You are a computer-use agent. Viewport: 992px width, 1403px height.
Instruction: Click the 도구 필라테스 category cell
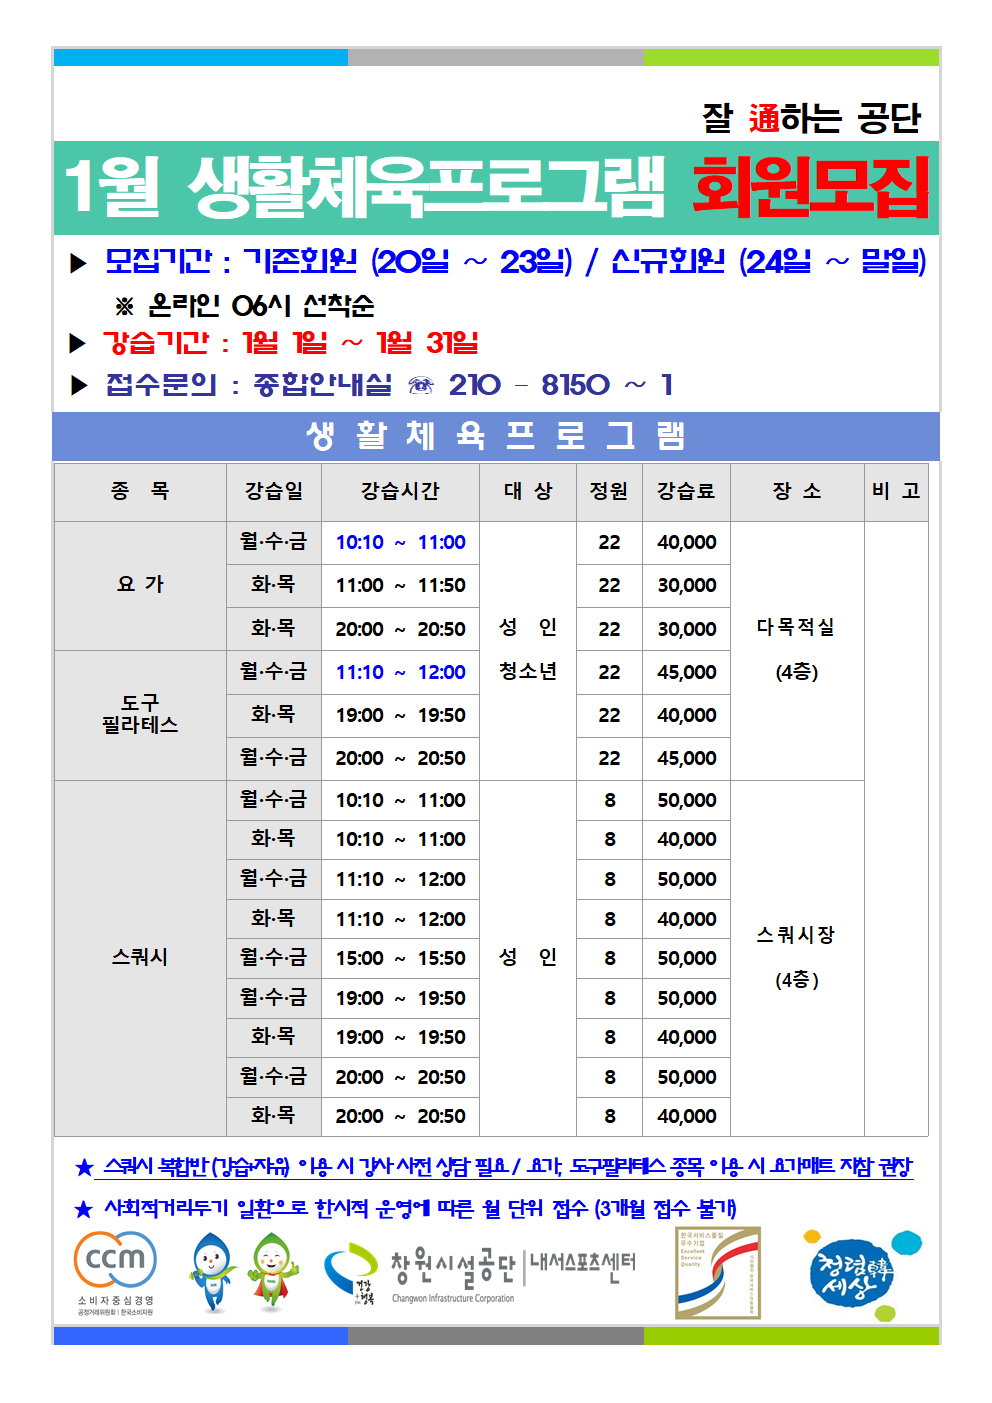pos(140,714)
